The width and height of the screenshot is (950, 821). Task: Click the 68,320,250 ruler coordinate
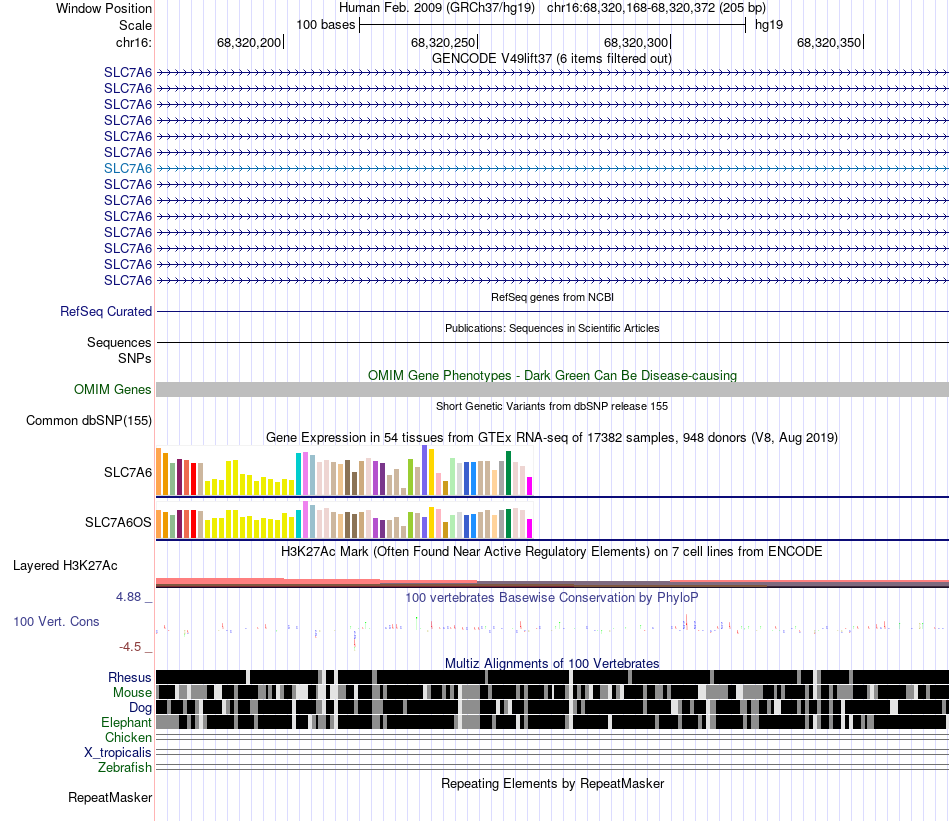click(443, 42)
